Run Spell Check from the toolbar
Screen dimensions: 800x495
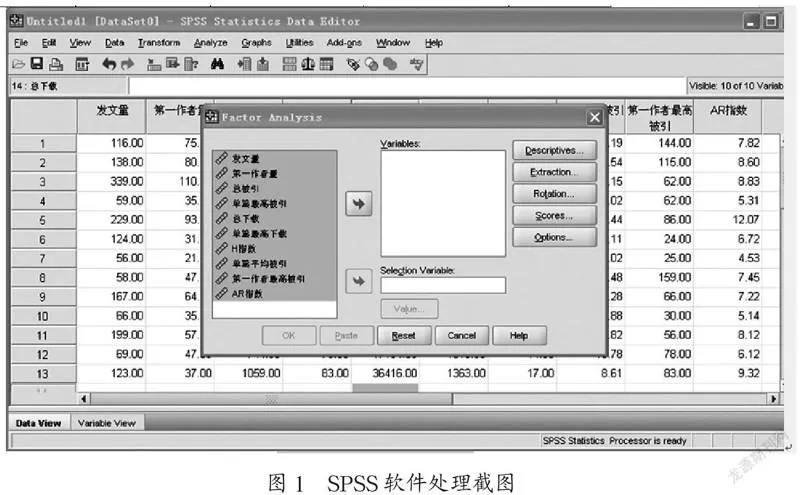pos(416,64)
